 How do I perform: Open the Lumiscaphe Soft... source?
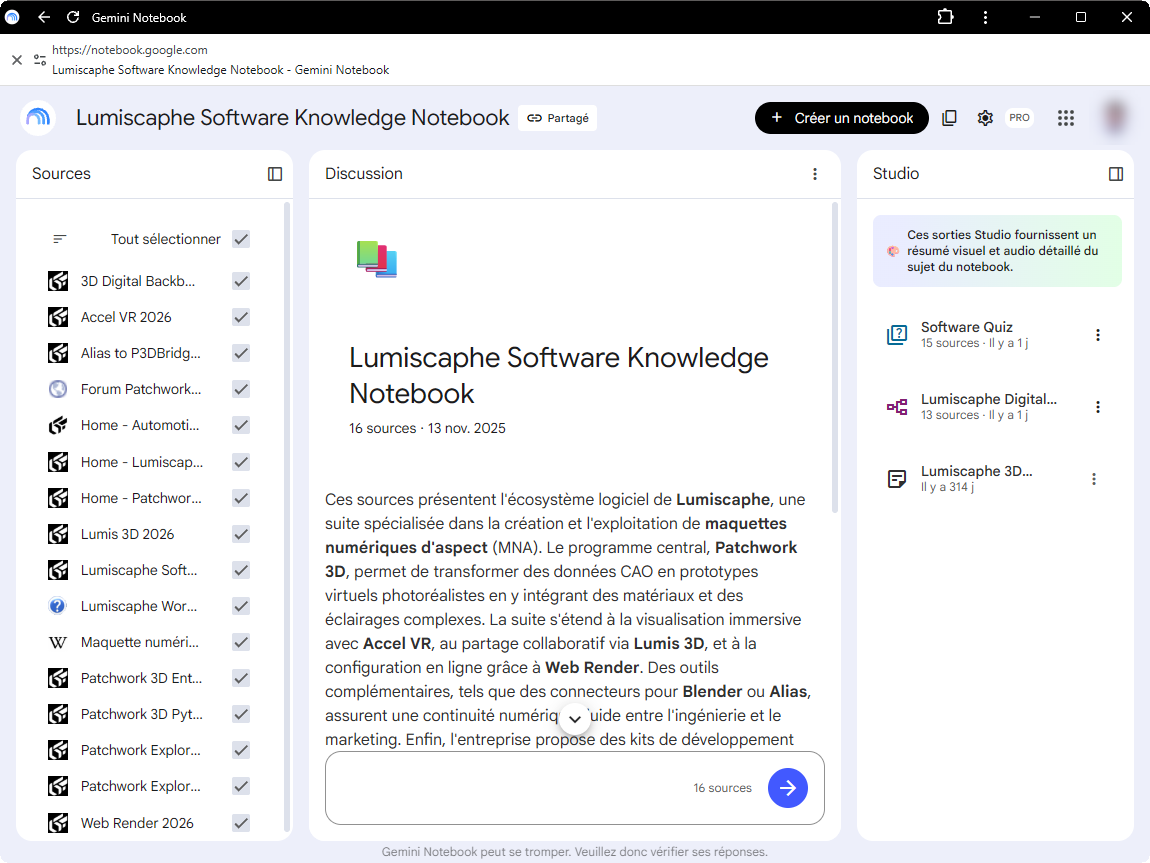[139, 570]
